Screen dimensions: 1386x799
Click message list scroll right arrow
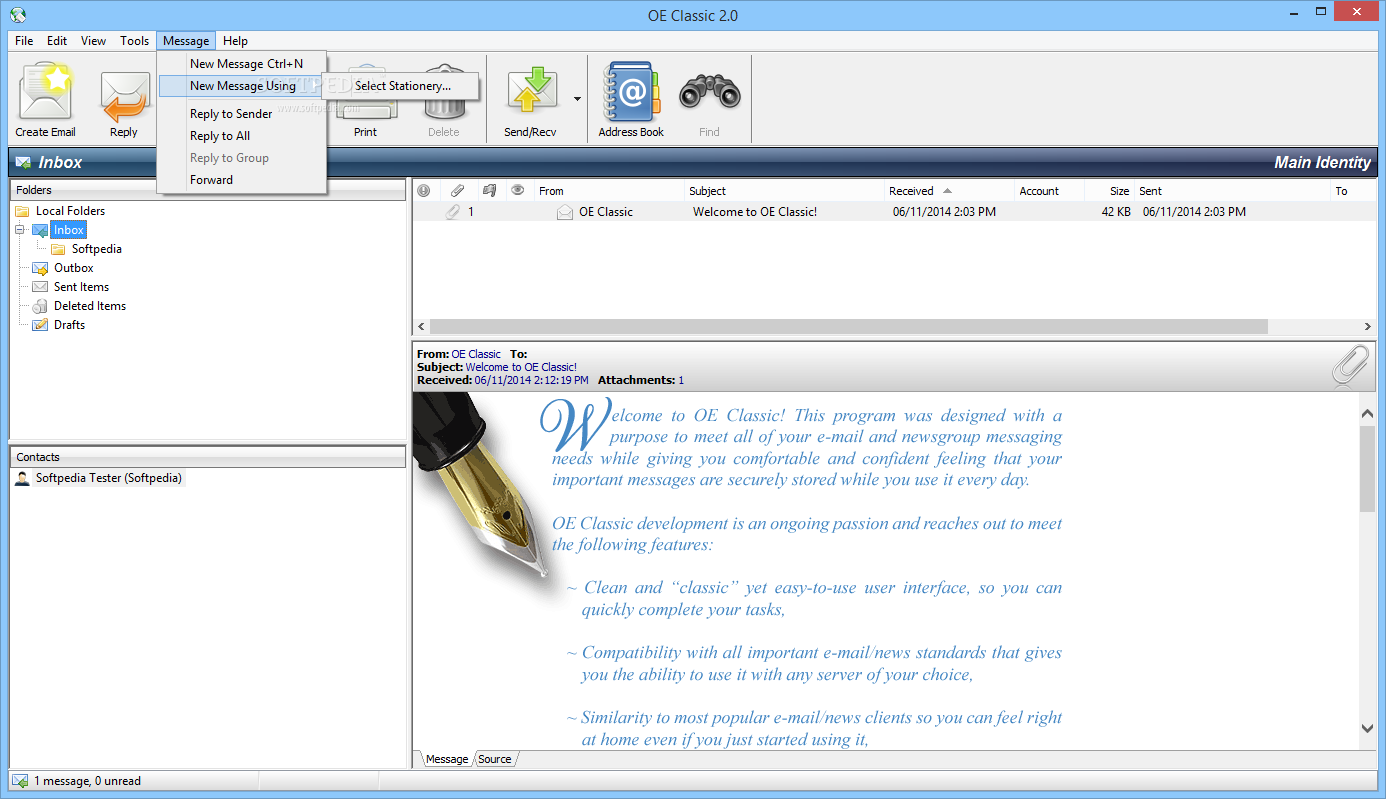click(x=1368, y=327)
